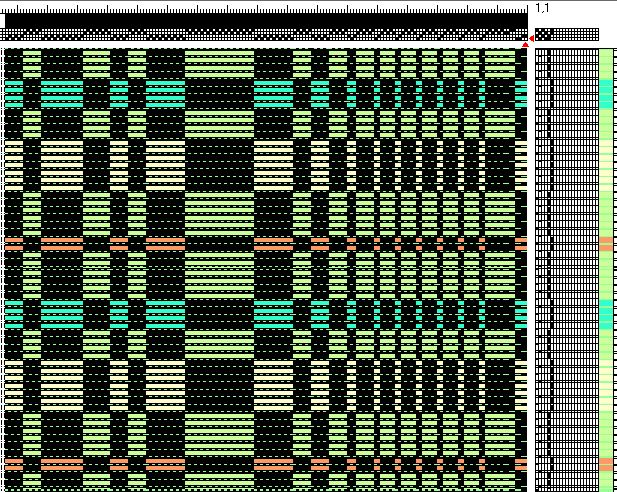This screenshot has height=492, width=617.
Task: Click the '1,1' cursor position readout
Action: click(542, 8)
